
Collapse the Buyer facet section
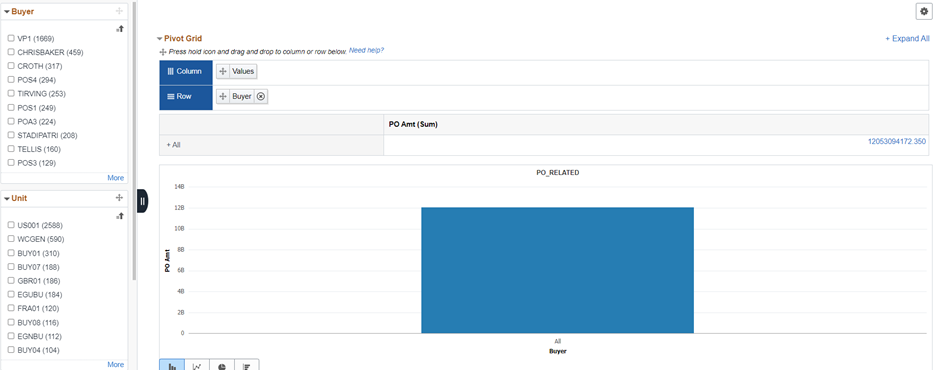pyautogui.click(x=7, y=11)
